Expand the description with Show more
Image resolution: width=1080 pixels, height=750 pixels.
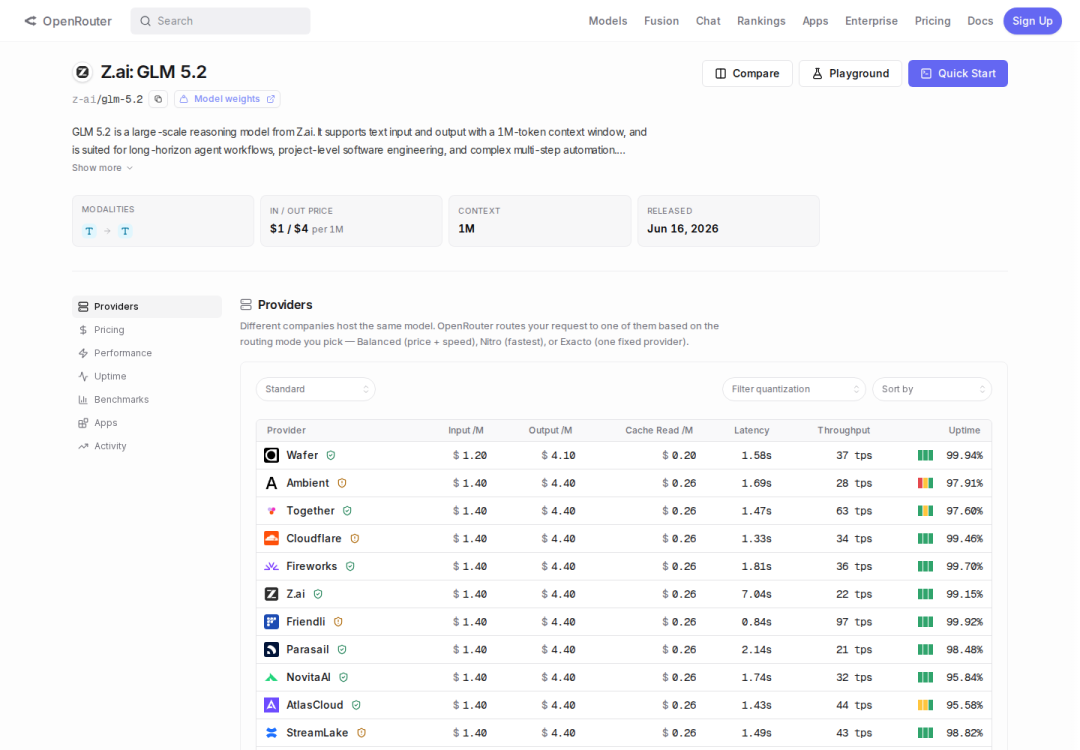[102, 168]
